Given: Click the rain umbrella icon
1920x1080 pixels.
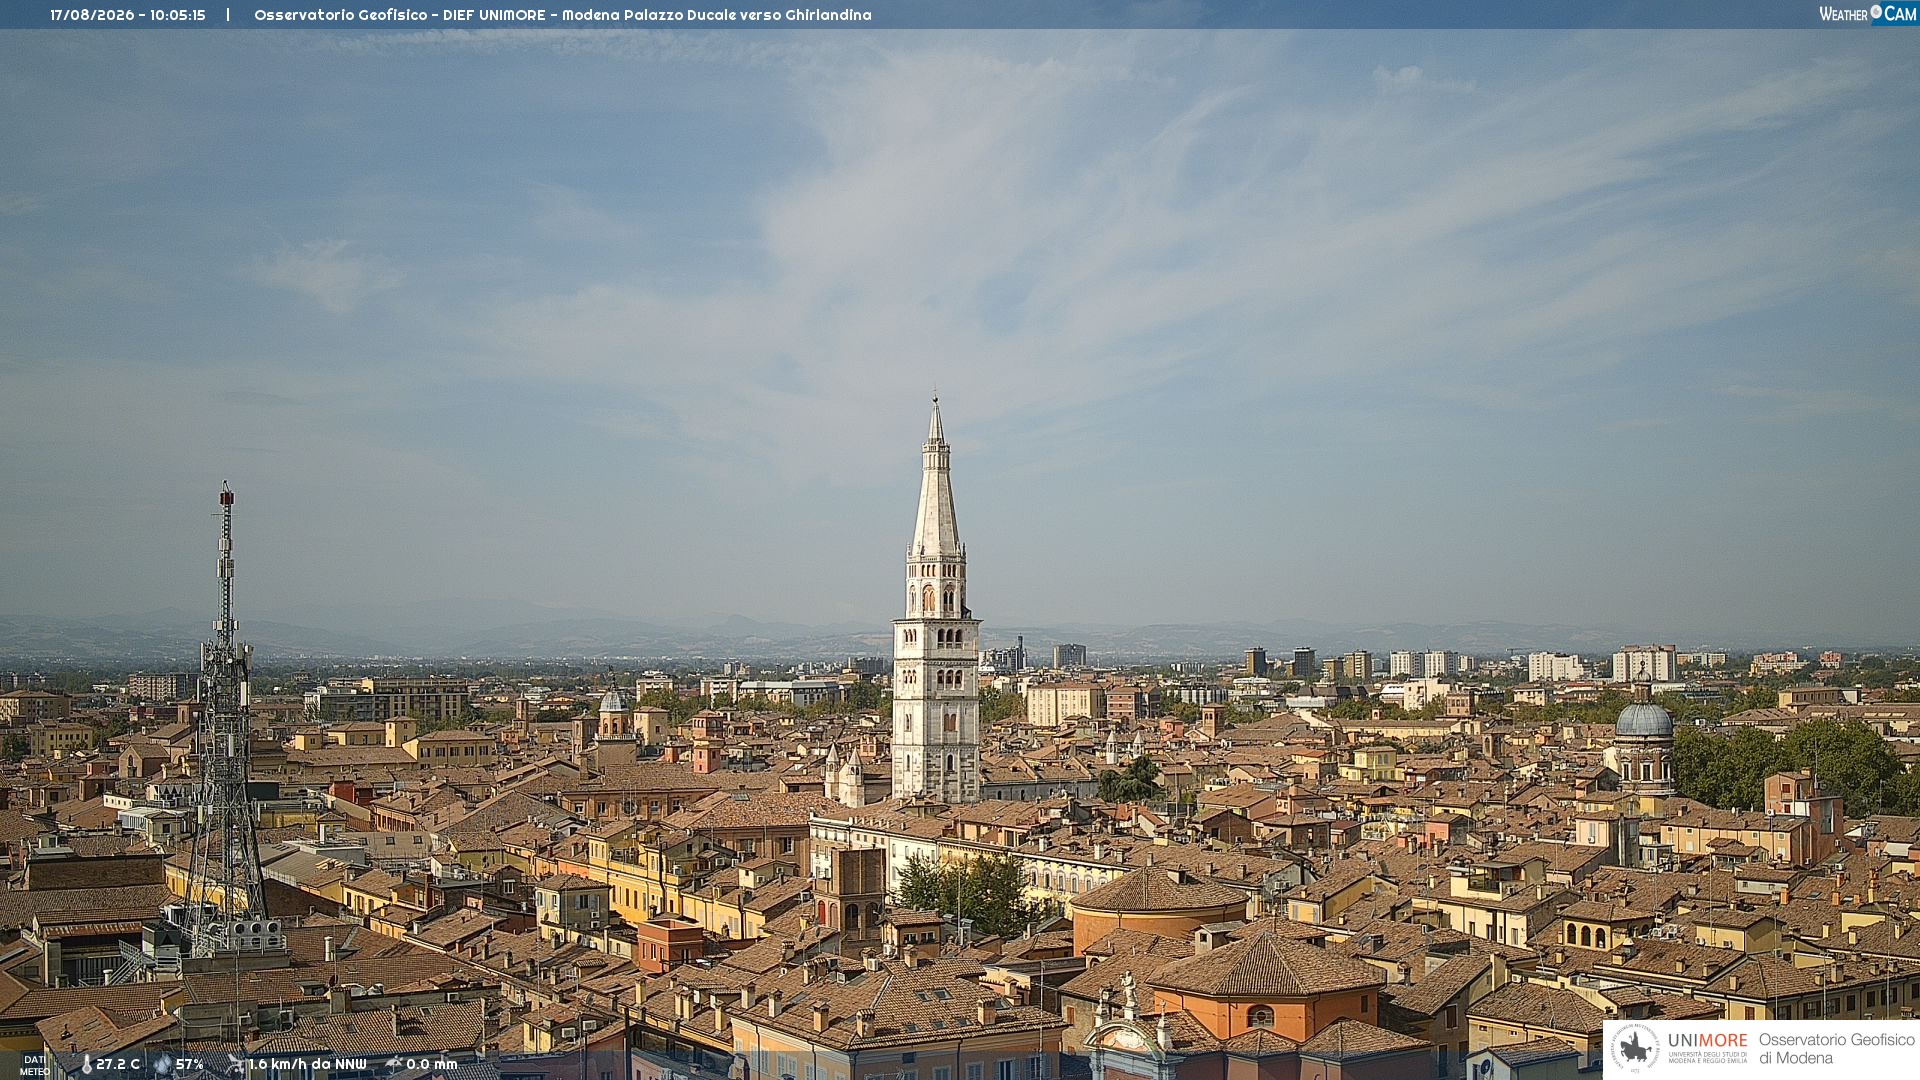Looking at the screenshot, I should [x=394, y=1064].
